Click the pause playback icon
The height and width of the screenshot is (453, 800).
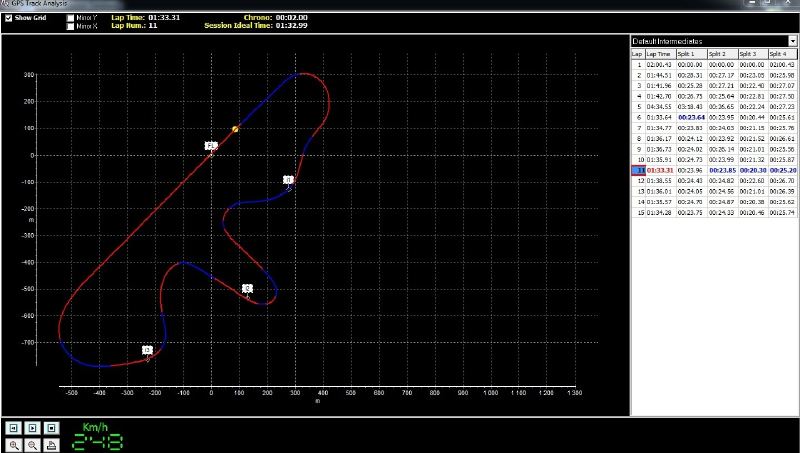(14, 428)
